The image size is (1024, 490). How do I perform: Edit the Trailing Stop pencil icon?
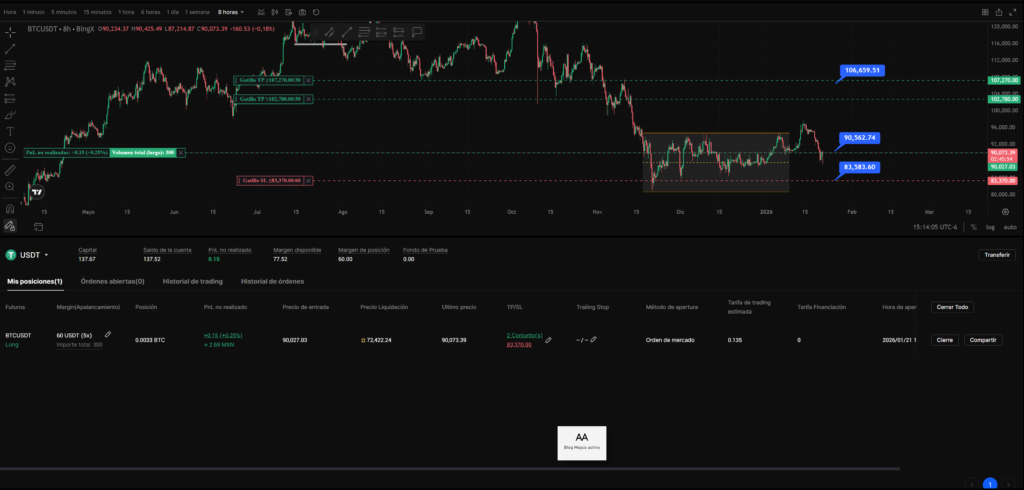pyautogui.click(x=594, y=340)
